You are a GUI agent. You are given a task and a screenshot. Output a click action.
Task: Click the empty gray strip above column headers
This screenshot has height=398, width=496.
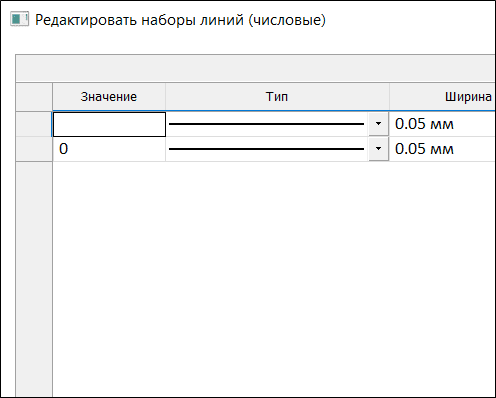pyautogui.click(x=255, y=68)
